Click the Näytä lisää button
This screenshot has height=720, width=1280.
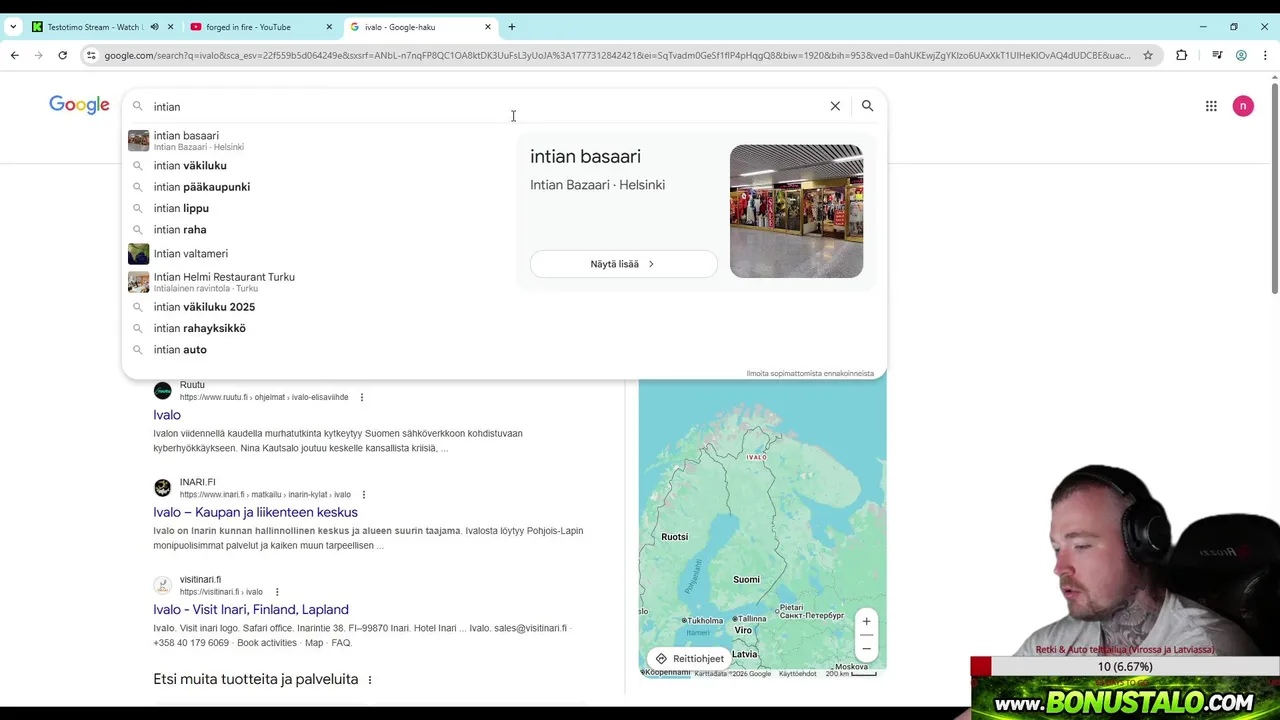click(623, 264)
